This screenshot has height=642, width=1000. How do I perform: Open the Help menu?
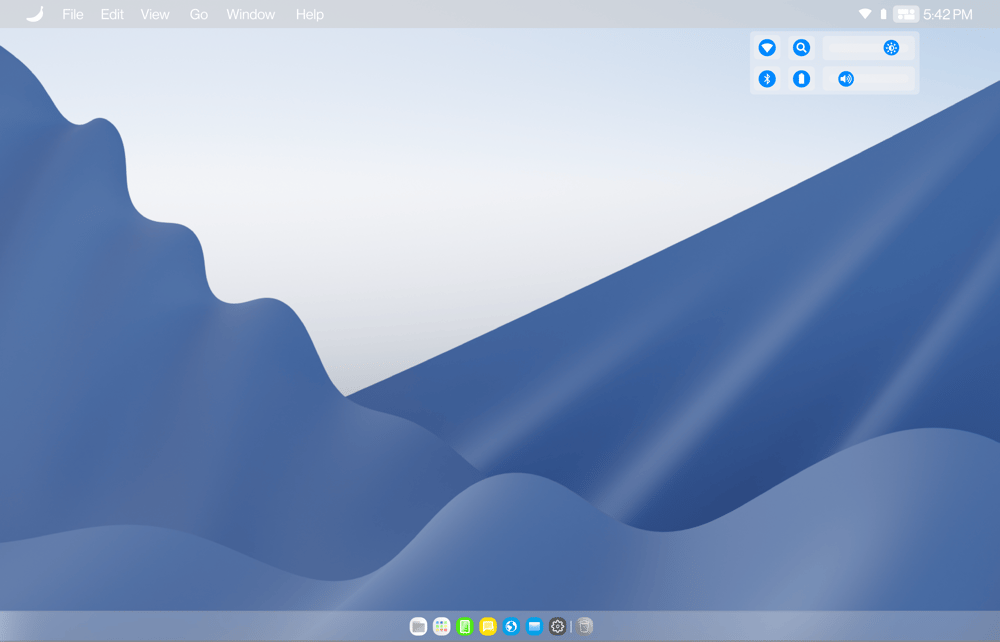[310, 14]
